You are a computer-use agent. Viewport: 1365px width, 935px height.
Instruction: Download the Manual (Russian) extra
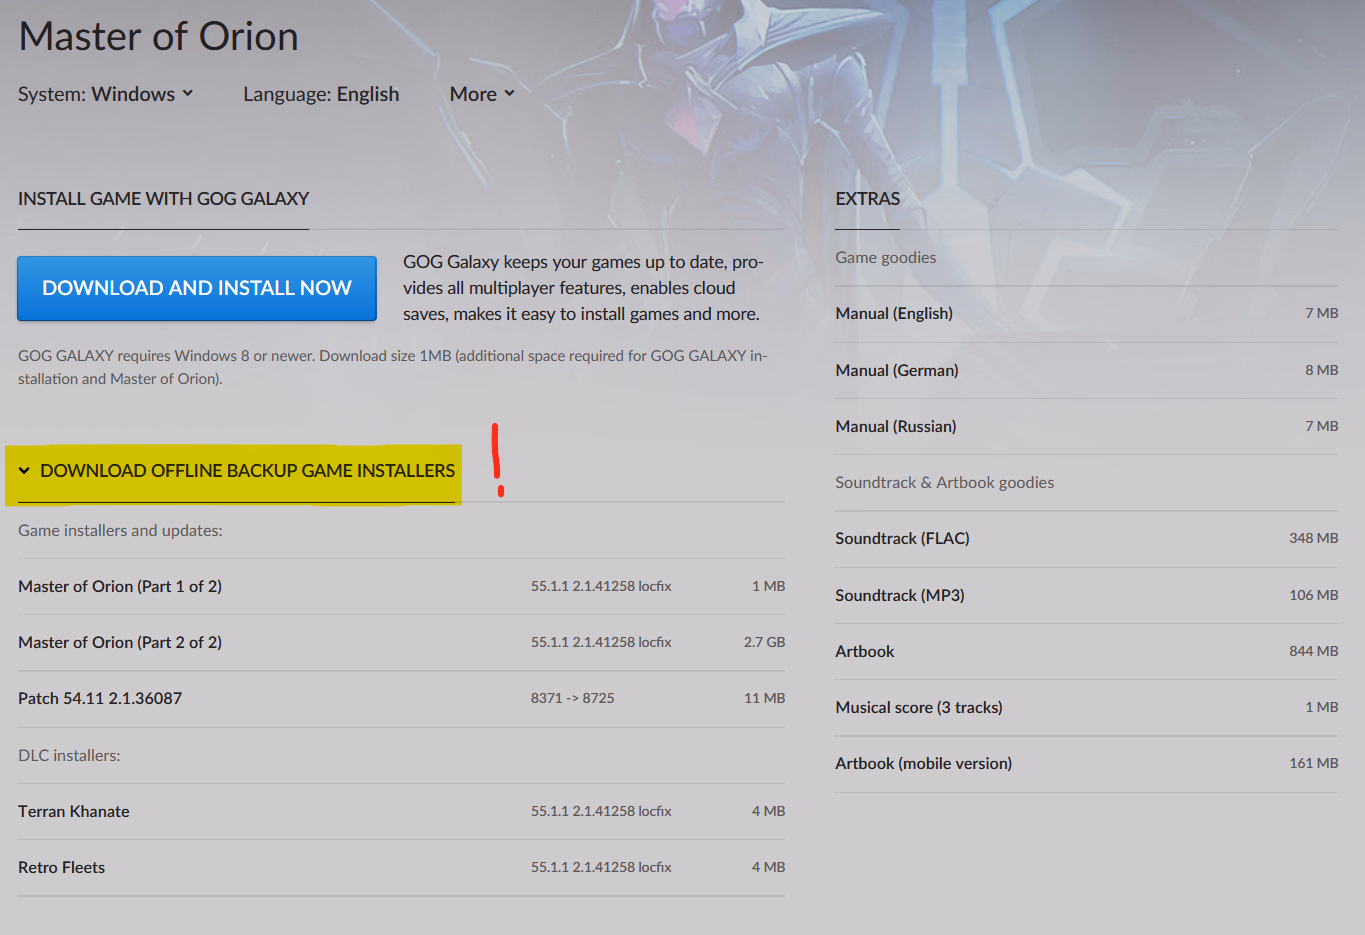(896, 426)
